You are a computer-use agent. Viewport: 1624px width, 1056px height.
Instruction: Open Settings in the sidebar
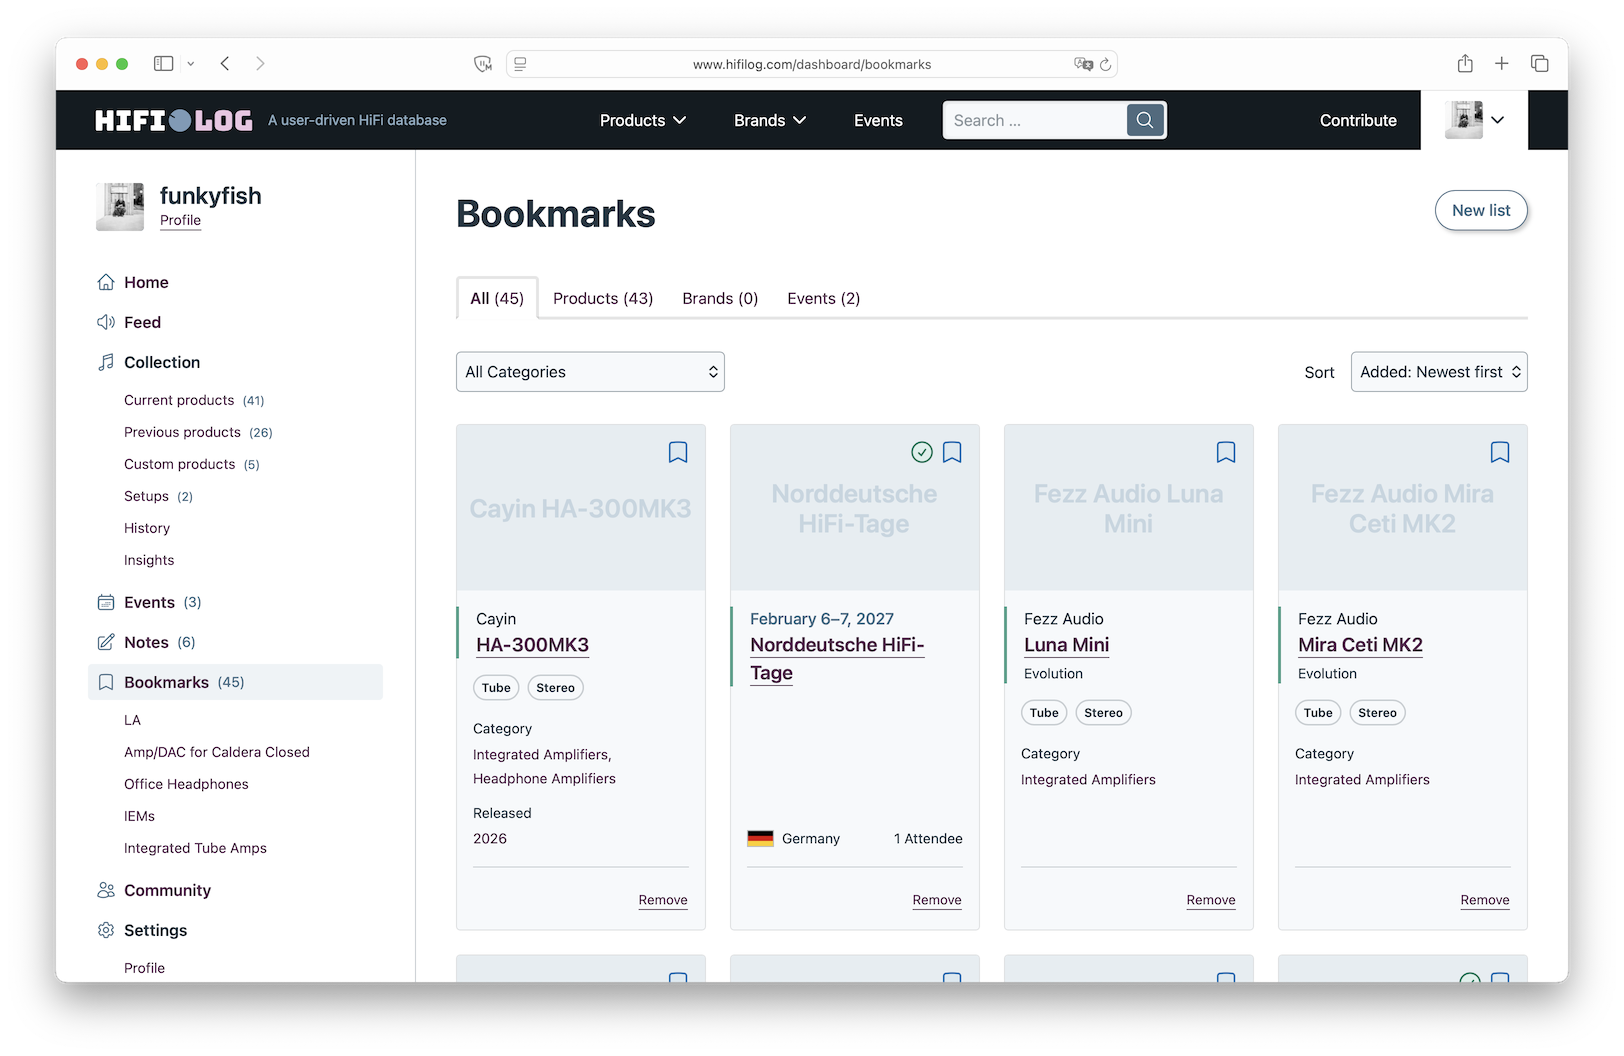click(x=155, y=931)
